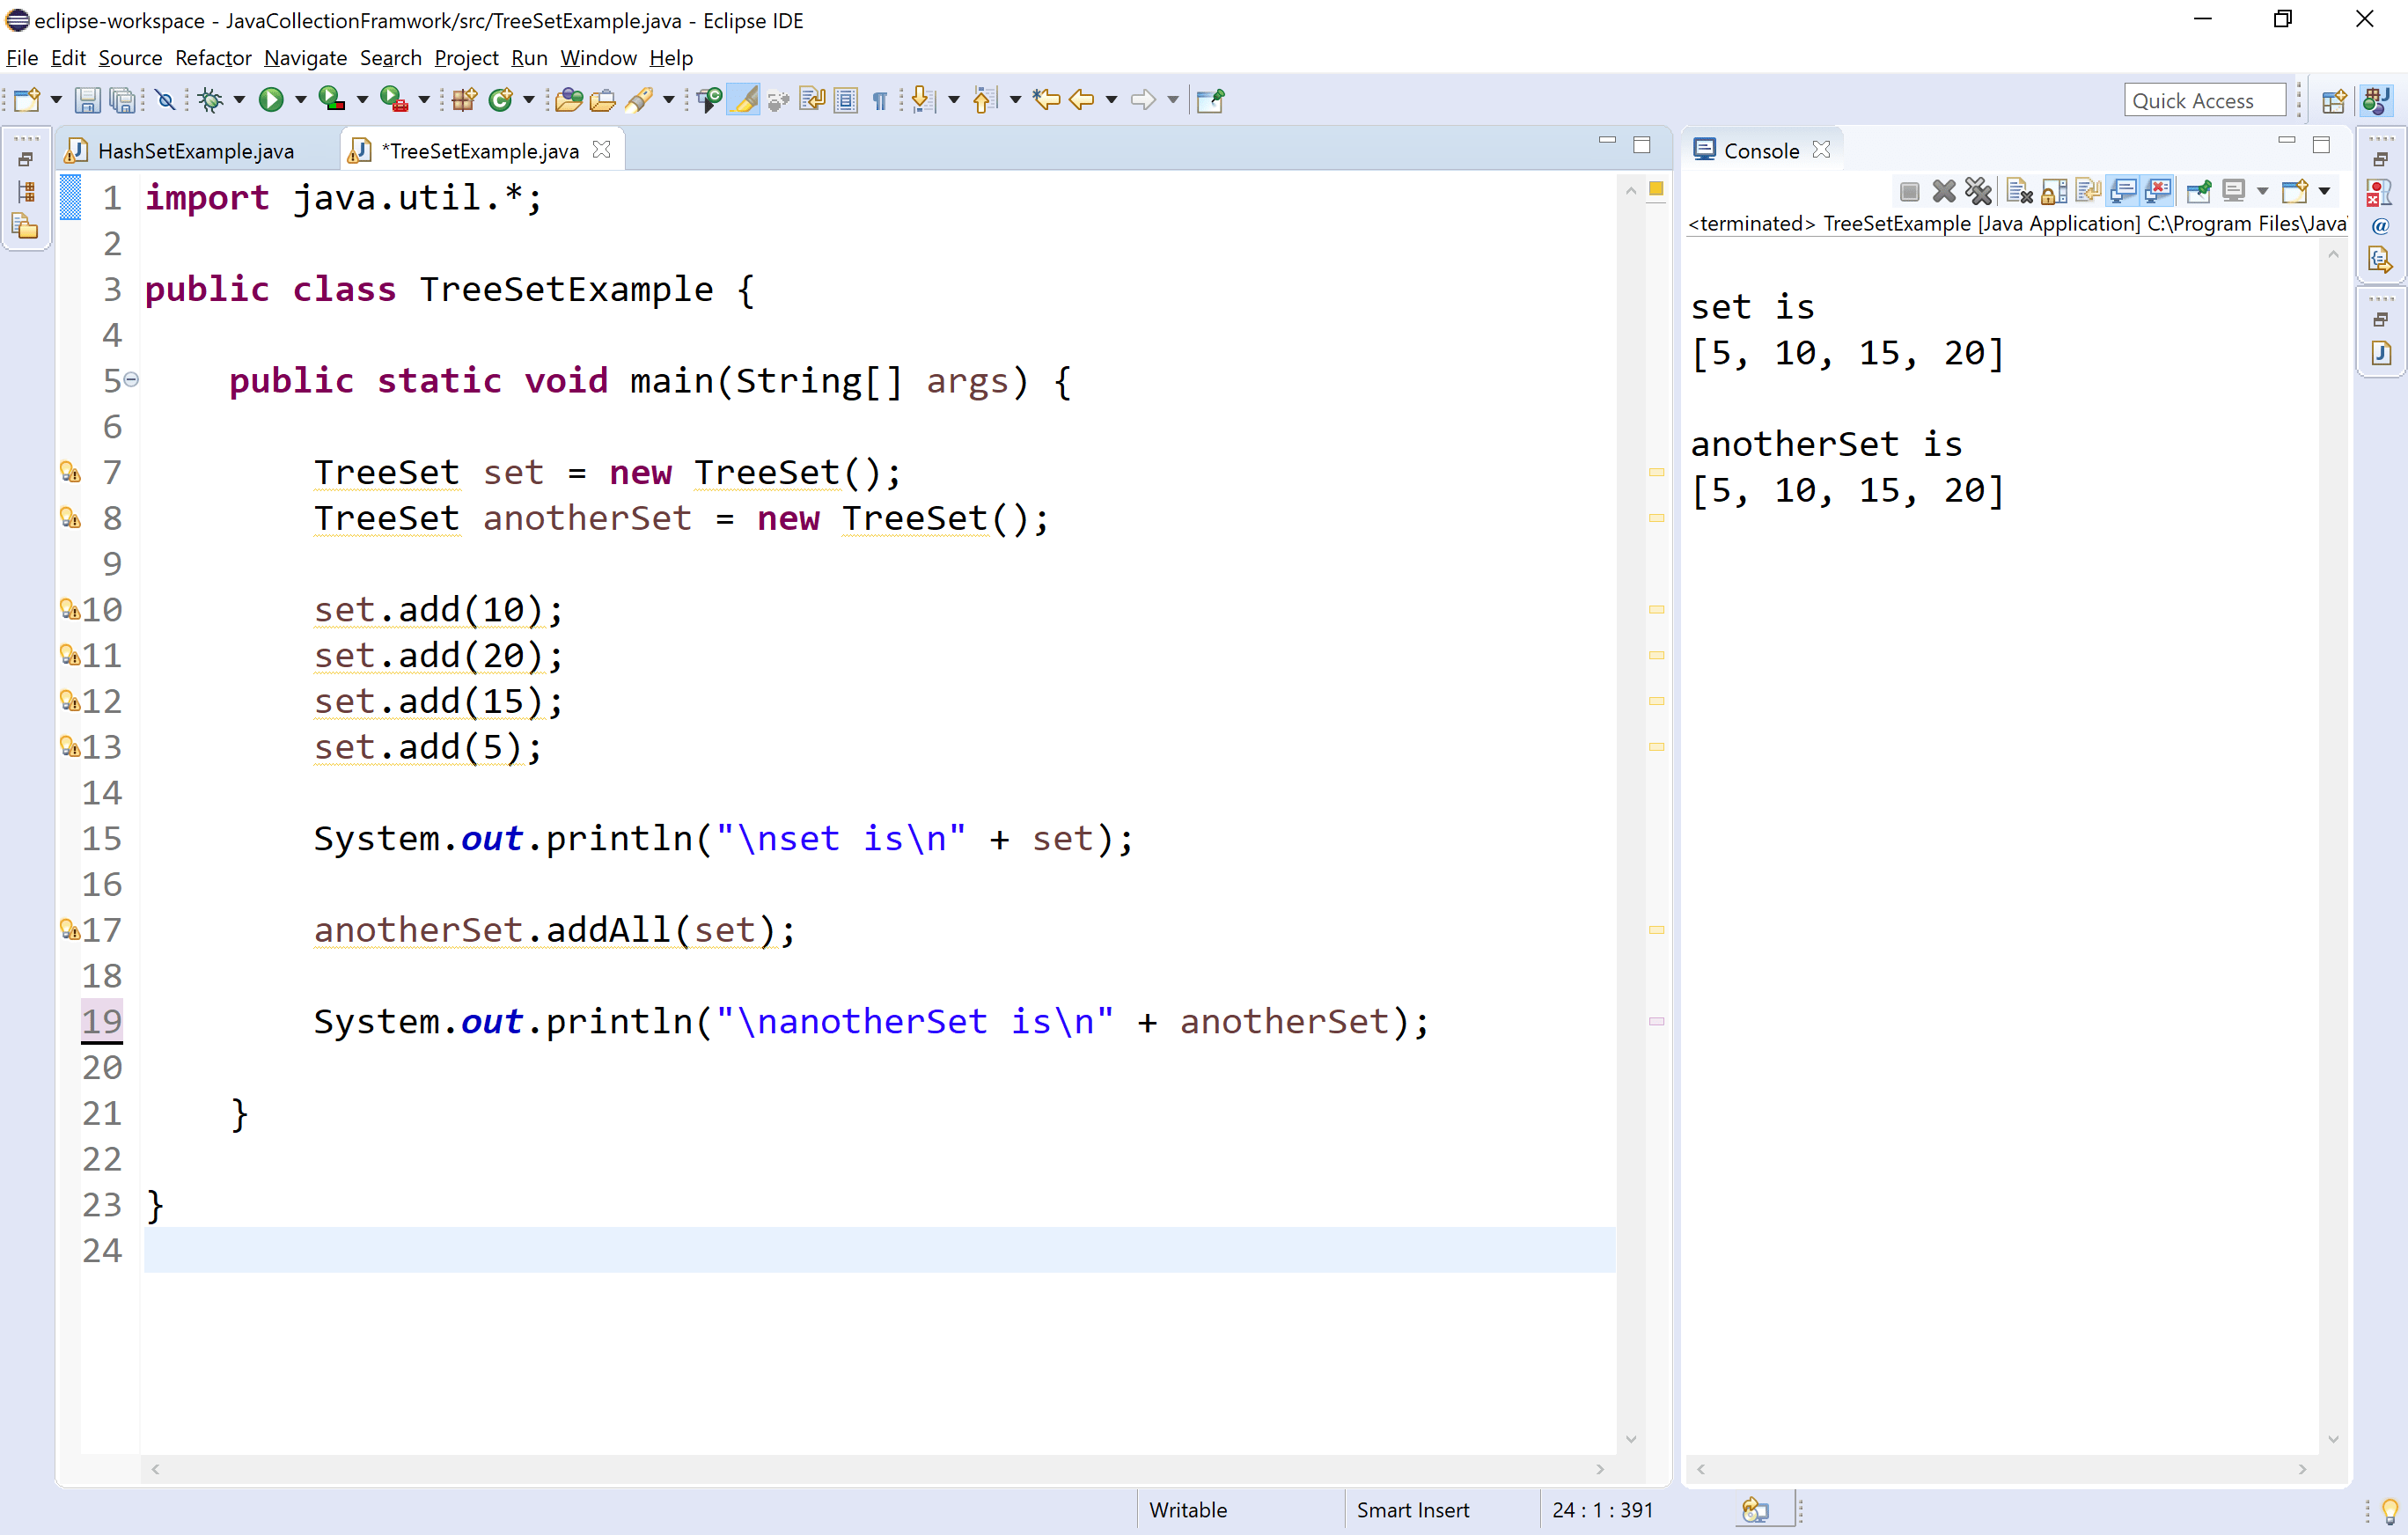This screenshot has height=1535, width=2408.
Task: Toggle Word Wrap in Console toolbar
Action: click(2088, 191)
